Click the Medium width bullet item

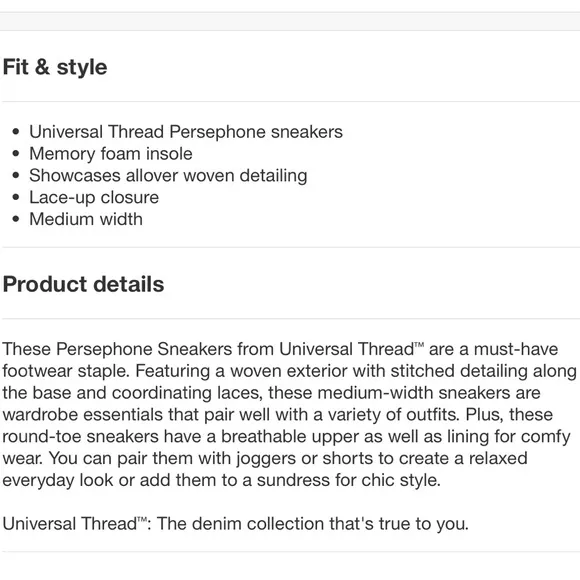(86, 219)
